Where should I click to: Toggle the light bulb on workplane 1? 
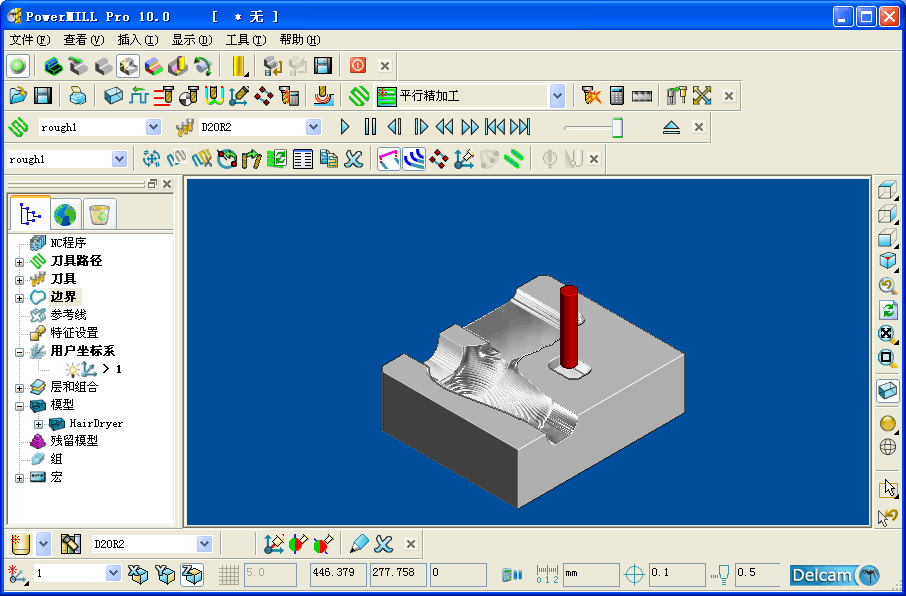tap(73, 369)
